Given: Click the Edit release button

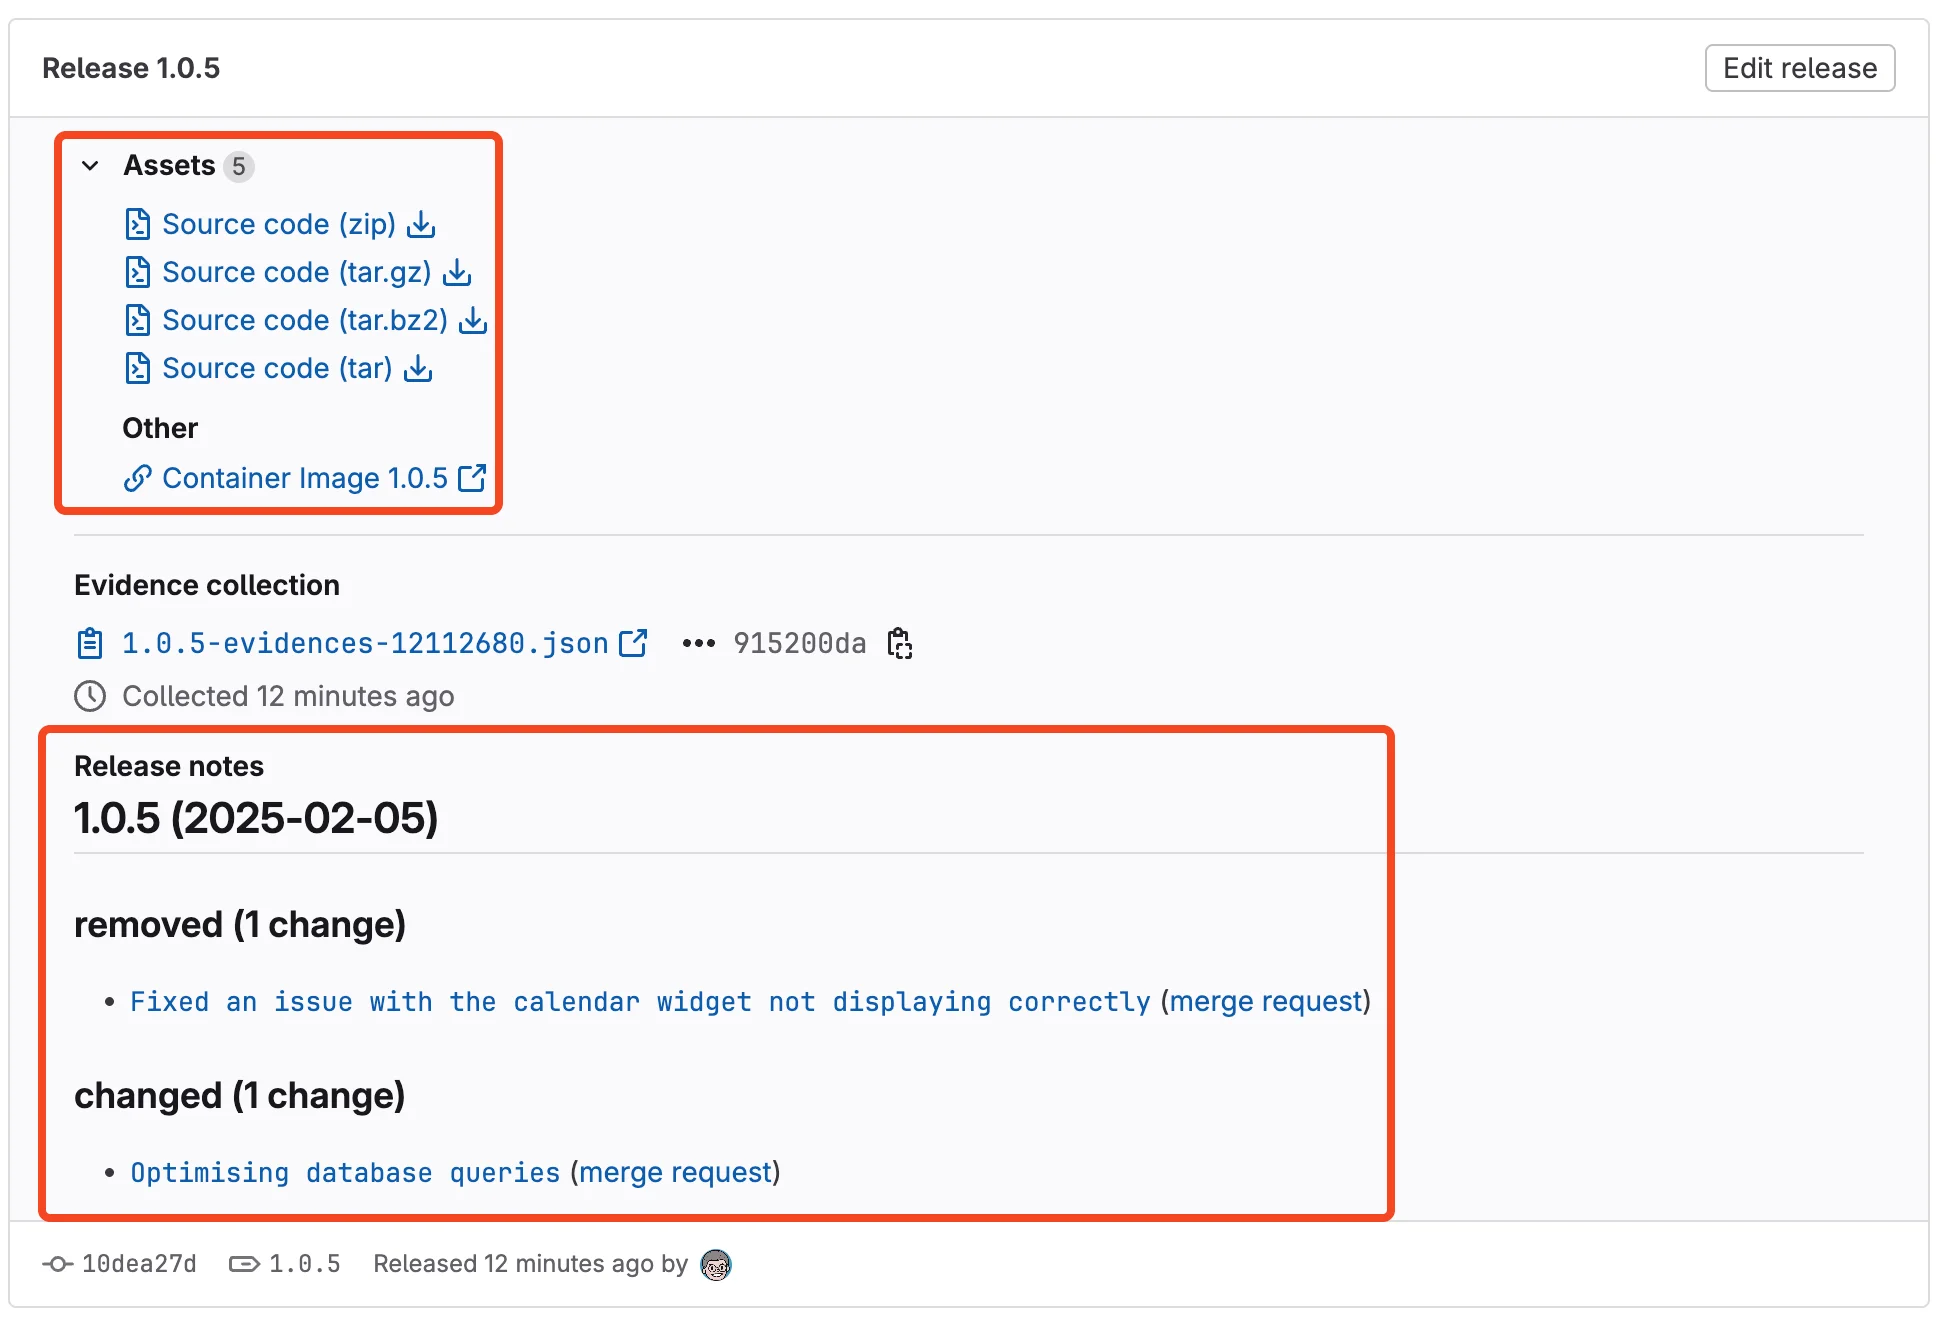Looking at the screenshot, I should (x=1799, y=68).
